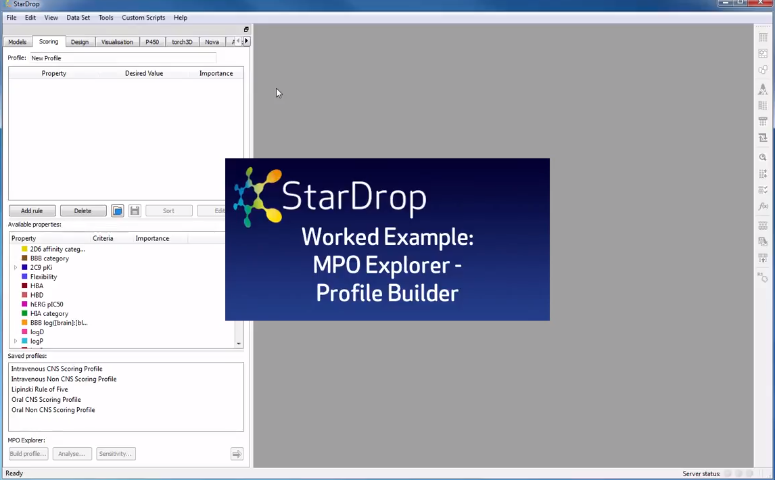
Task: Open the Edit menu
Action: click(30, 17)
